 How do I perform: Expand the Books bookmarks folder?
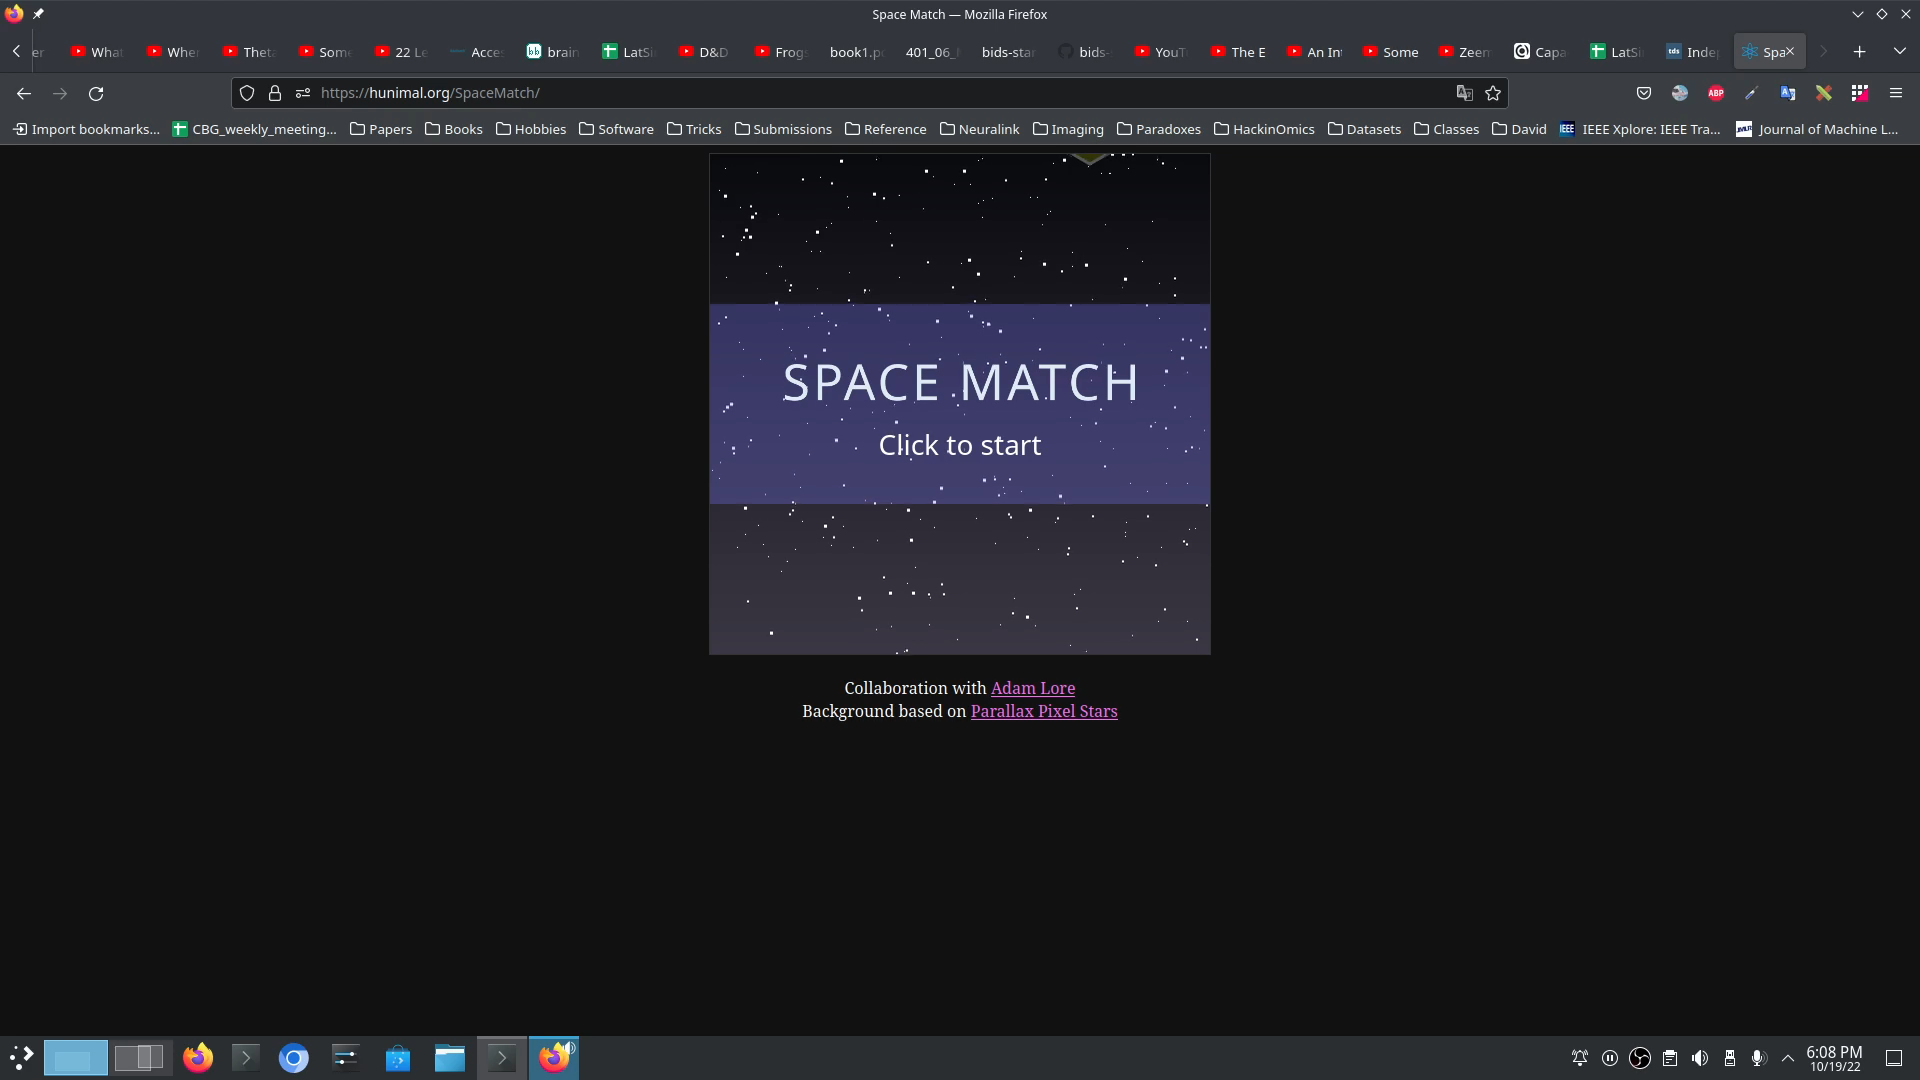453,129
